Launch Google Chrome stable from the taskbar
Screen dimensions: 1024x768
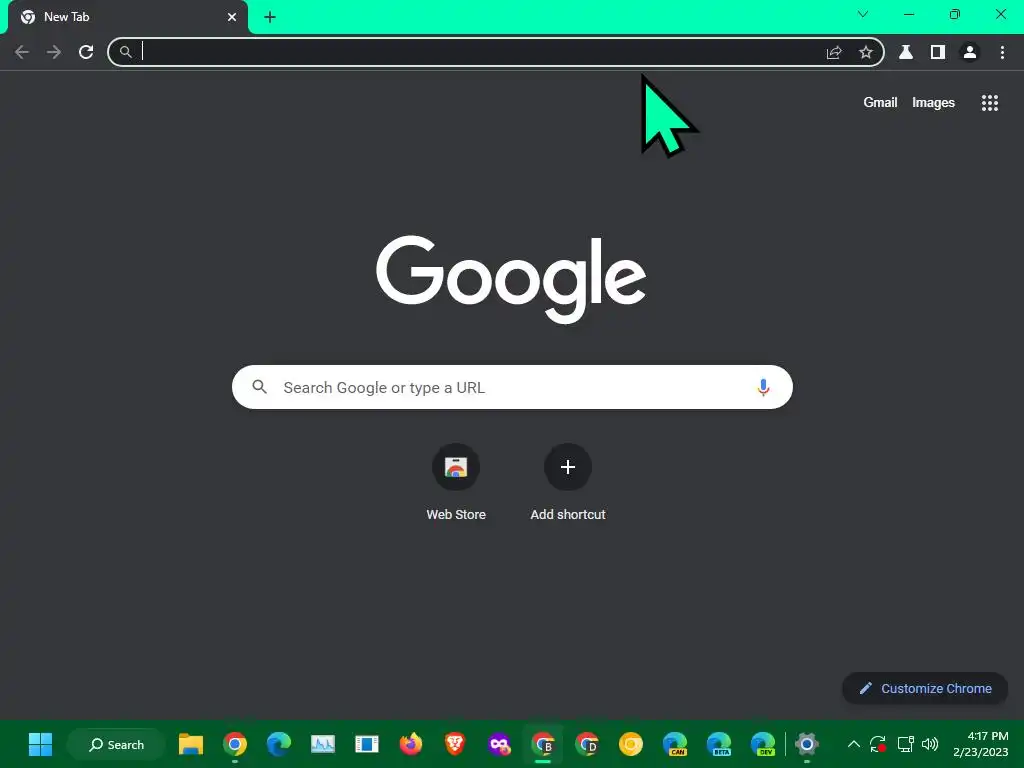point(235,744)
